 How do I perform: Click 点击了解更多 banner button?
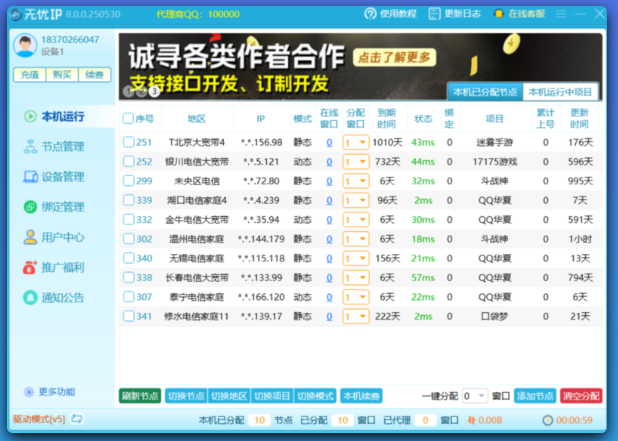[x=394, y=58]
